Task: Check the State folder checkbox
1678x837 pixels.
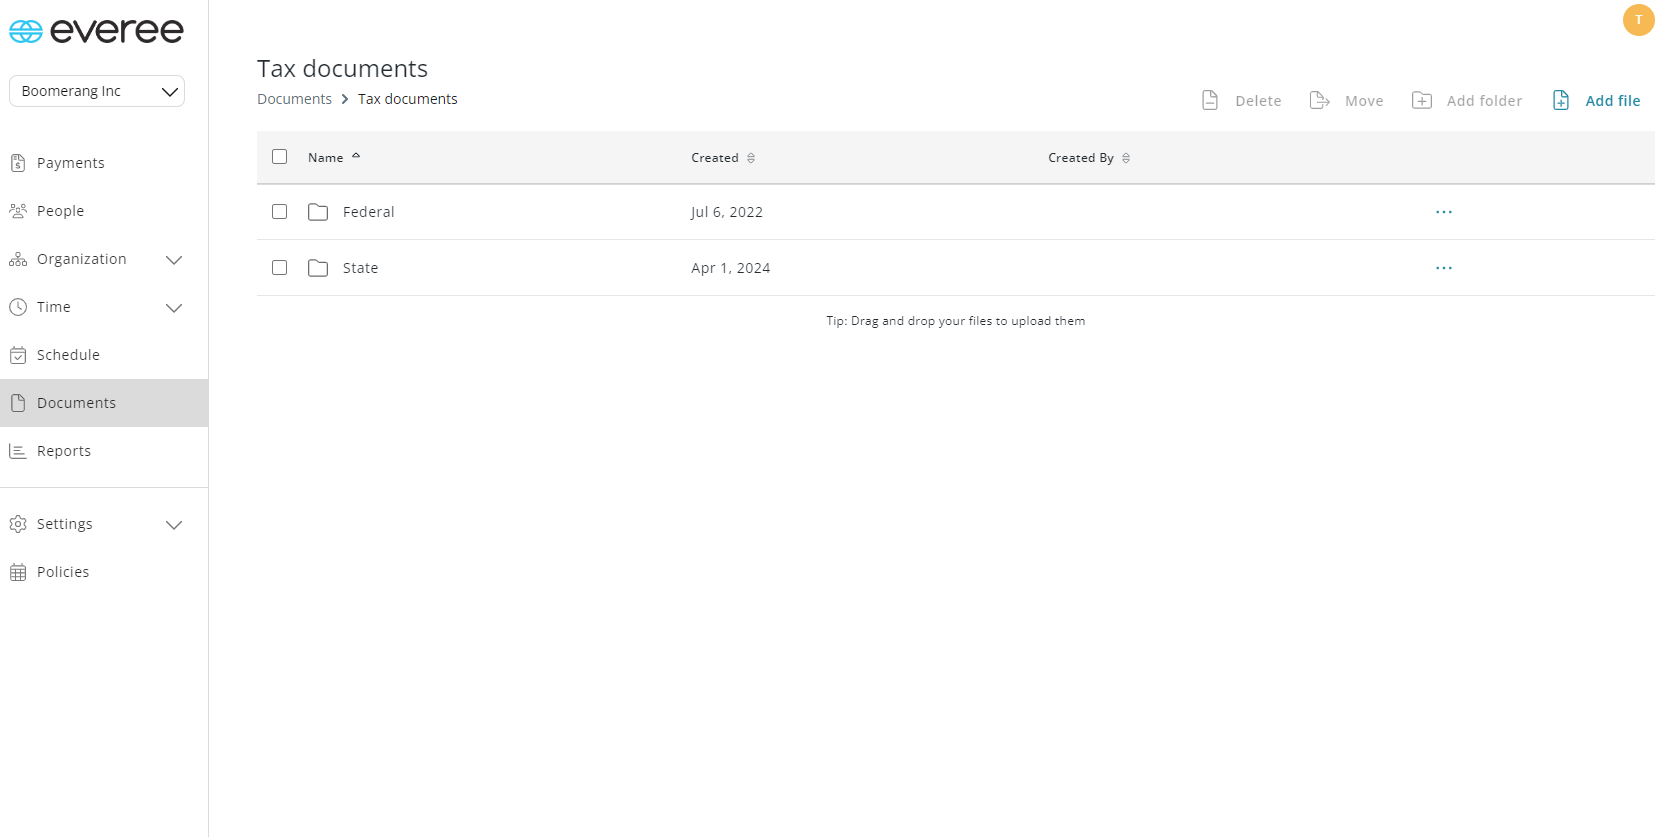Action: [280, 268]
